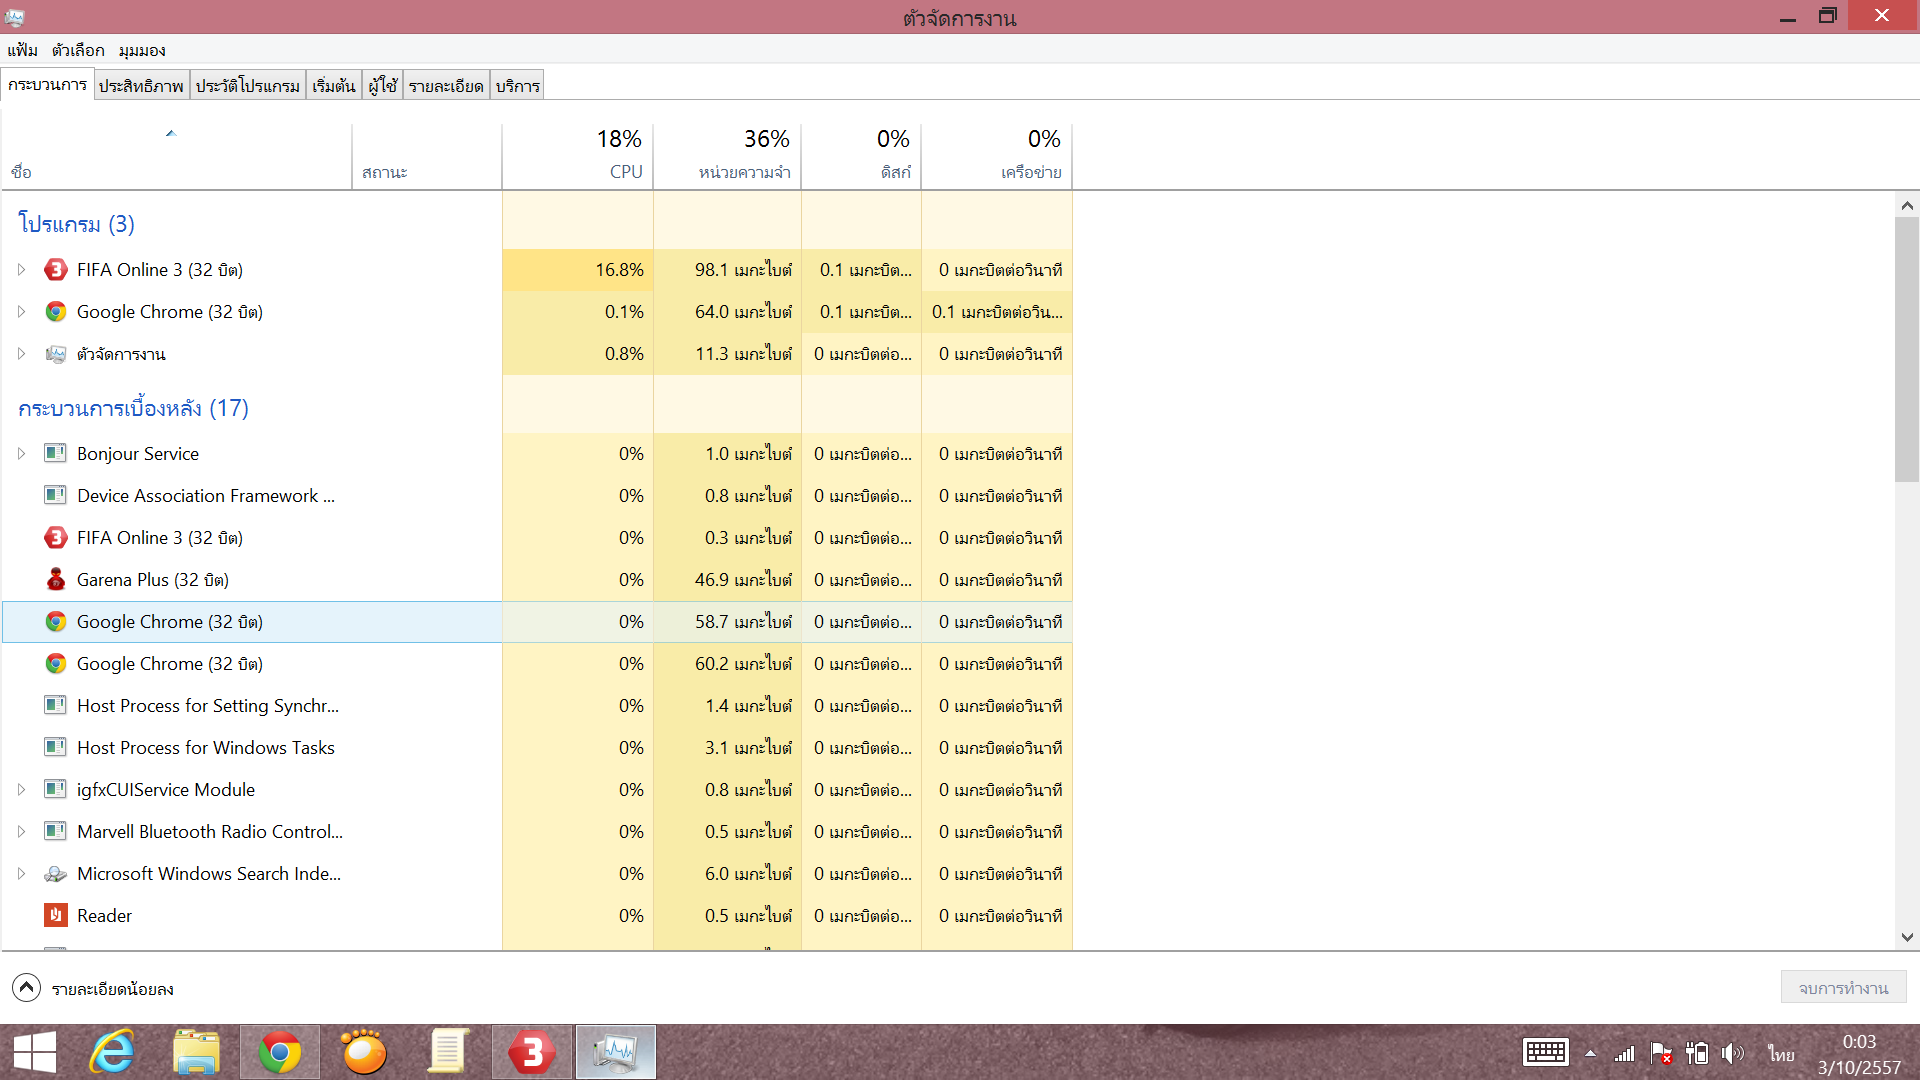Open the on-screen keyboard tray icon
Viewport: 1920px width, 1080px height.
(x=1545, y=1053)
